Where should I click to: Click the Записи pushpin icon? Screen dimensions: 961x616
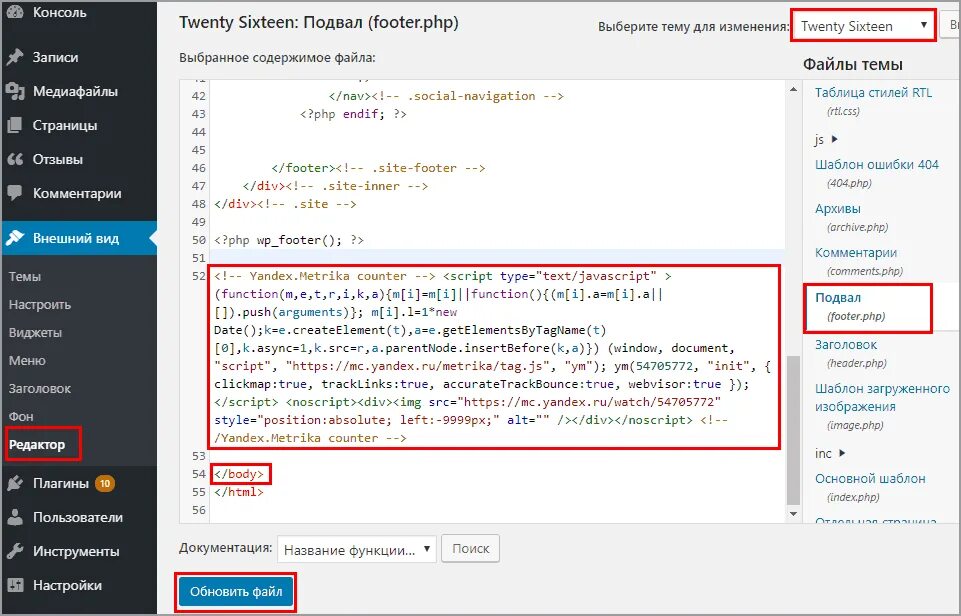point(15,57)
